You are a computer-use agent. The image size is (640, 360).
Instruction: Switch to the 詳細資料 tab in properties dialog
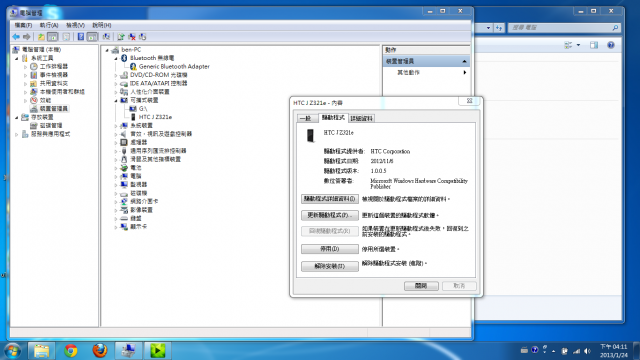pos(362,118)
